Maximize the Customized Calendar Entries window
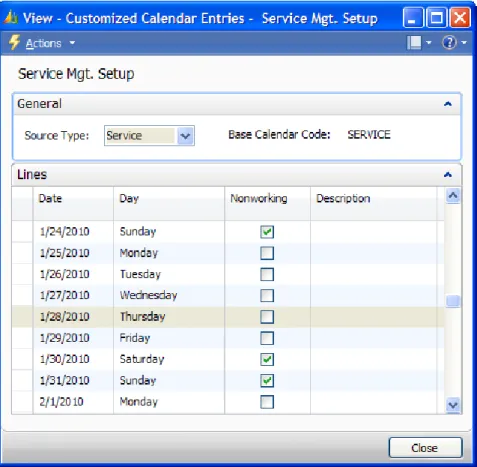Screen dimensions: 477x467 tap(436, 18)
